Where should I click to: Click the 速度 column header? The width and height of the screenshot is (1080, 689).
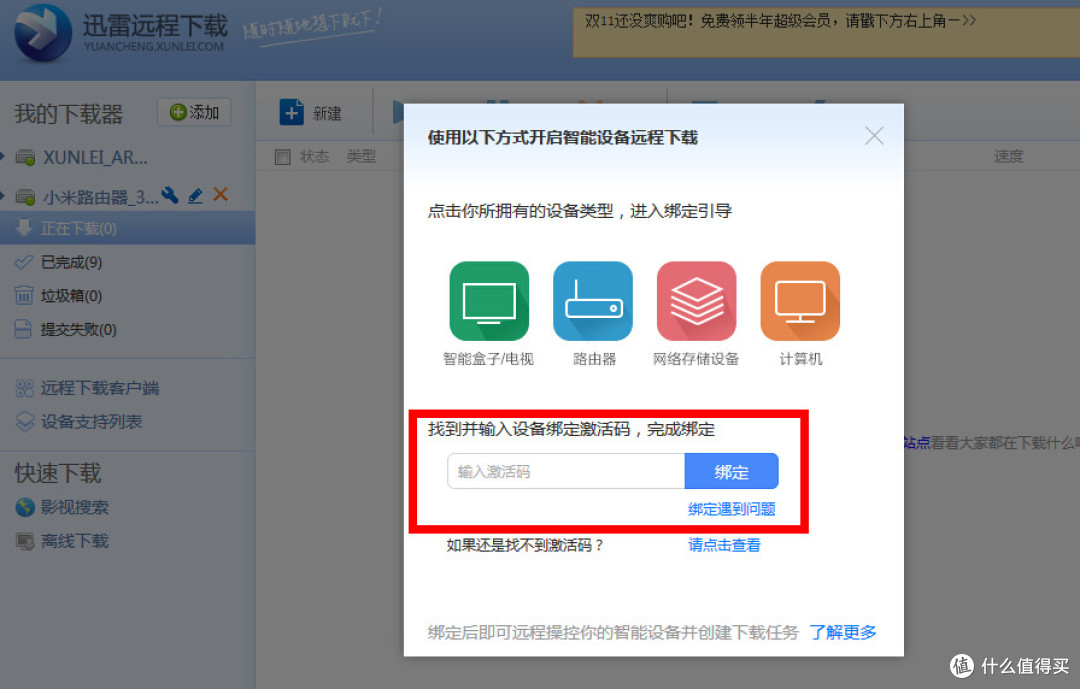(1008, 156)
